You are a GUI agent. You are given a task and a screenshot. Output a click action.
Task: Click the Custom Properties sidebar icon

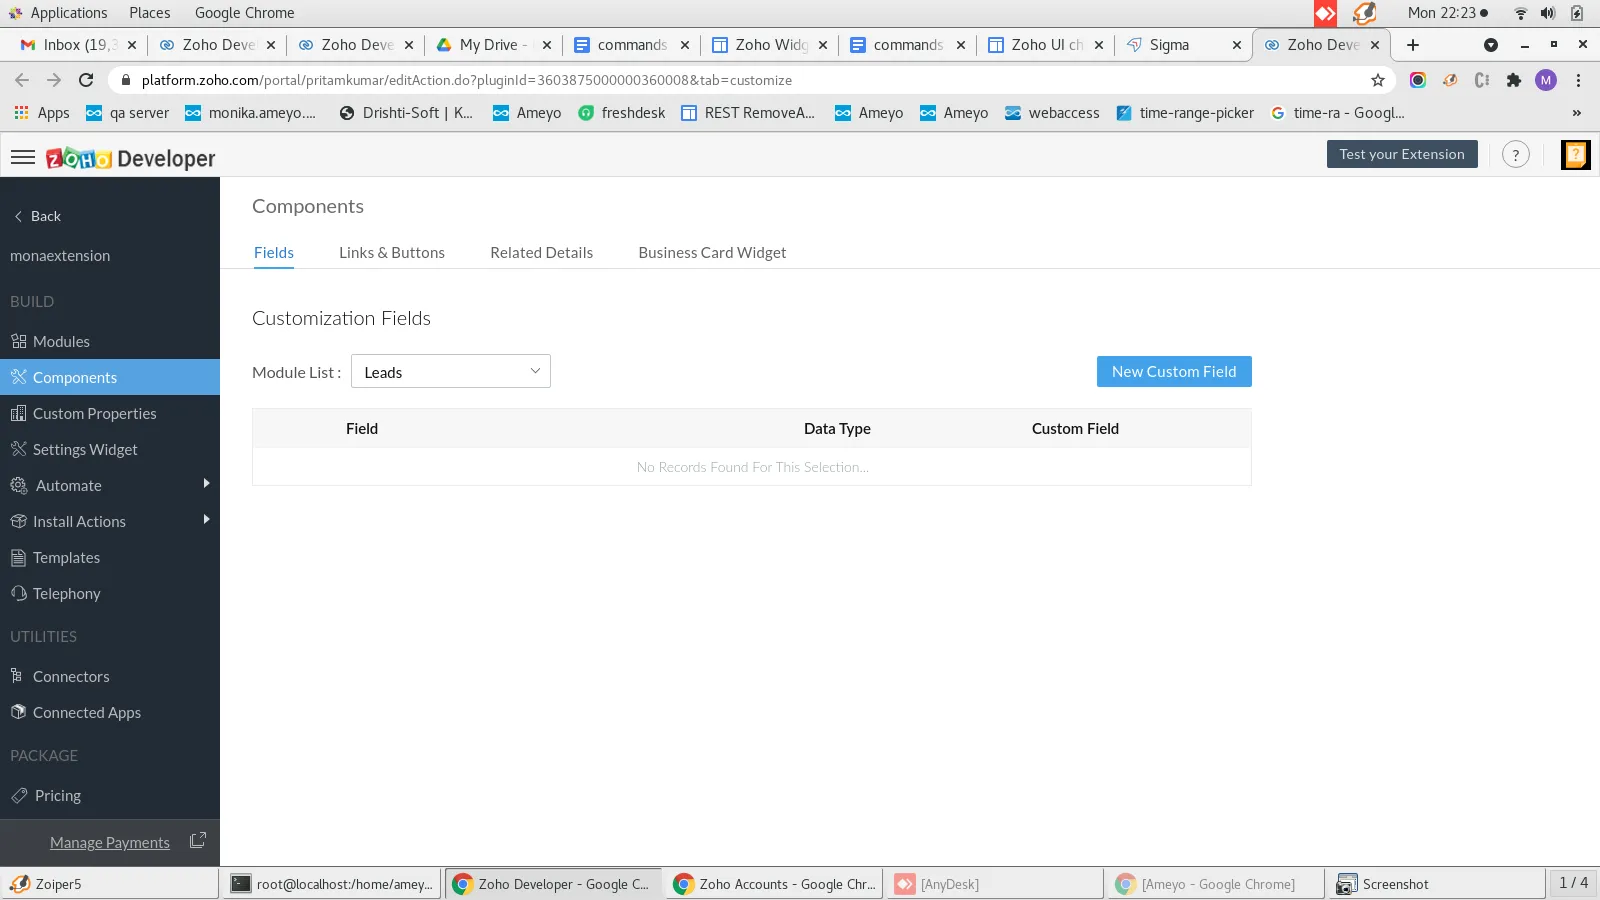click(19, 413)
